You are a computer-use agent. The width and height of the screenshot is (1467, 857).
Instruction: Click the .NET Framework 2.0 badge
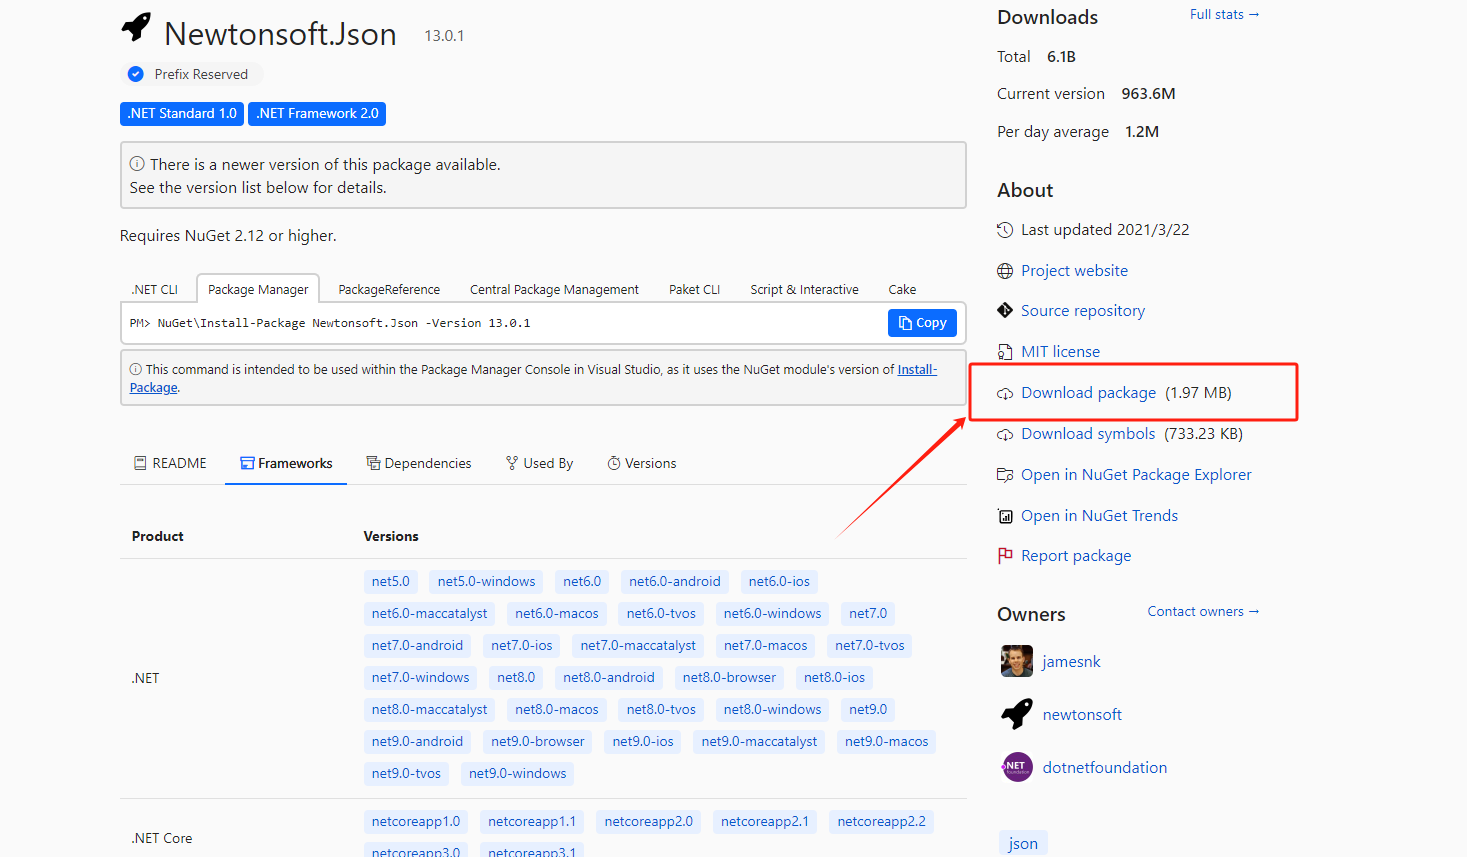click(x=317, y=113)
